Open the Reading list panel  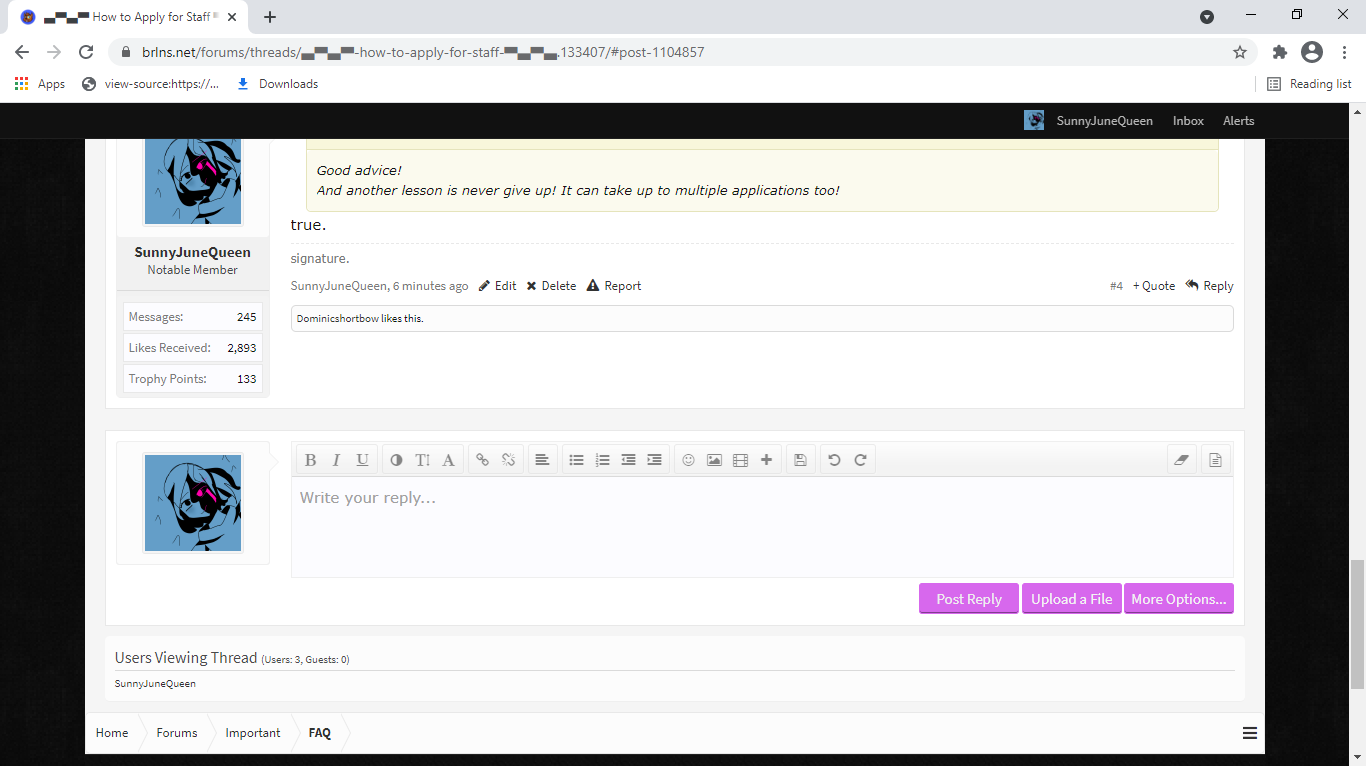tap(1309, 84)
